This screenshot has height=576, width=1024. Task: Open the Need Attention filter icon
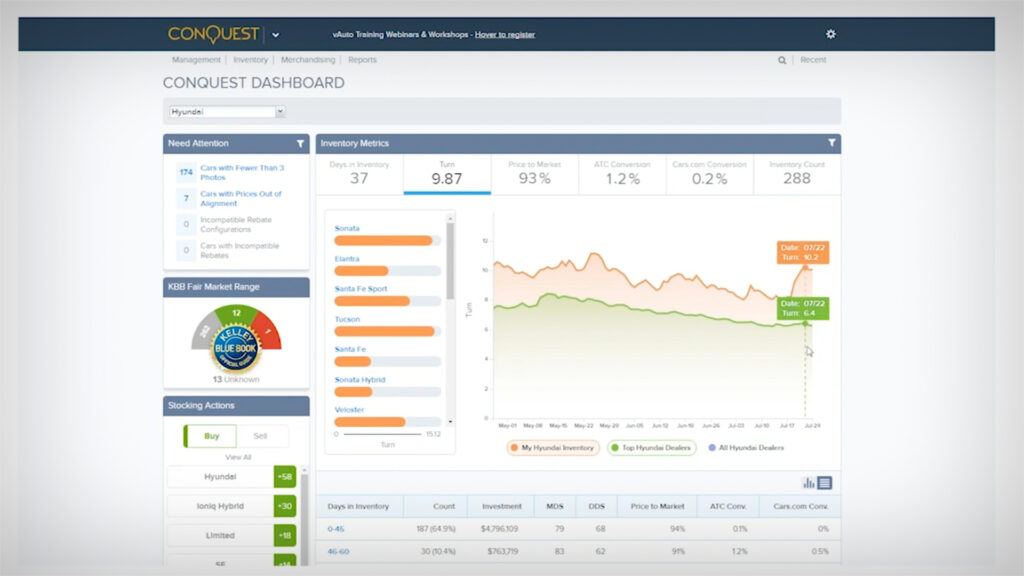pyautogui.click(x=300, y=144)
